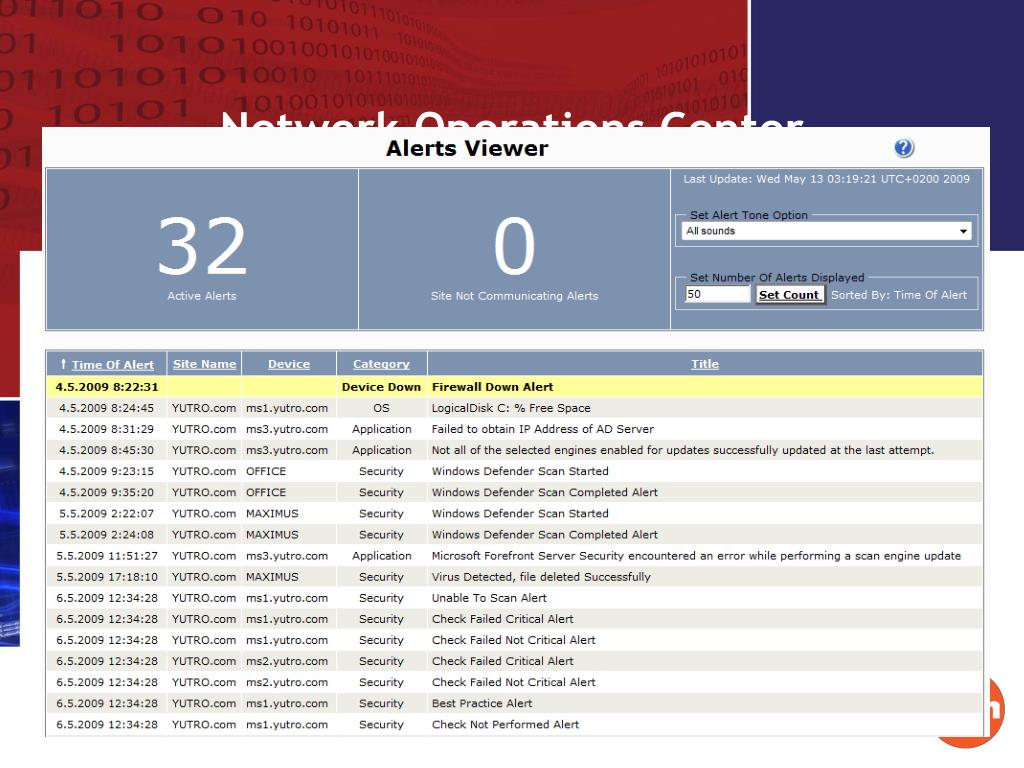The height and width of the screenshot is (768, 1024).
Task: Select OFFICE Windows Defender Scan Completed Alert
Action: [x=545, y=492]
